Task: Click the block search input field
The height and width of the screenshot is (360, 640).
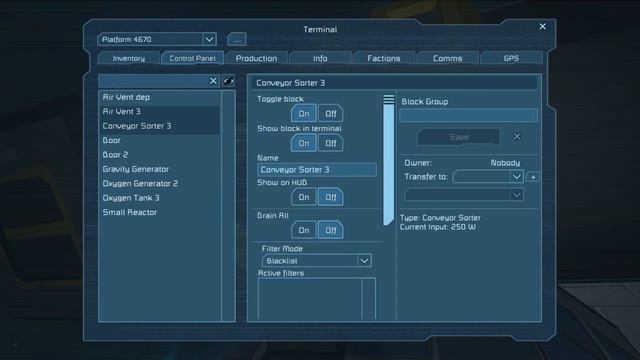Action: (x=153, y=81)
